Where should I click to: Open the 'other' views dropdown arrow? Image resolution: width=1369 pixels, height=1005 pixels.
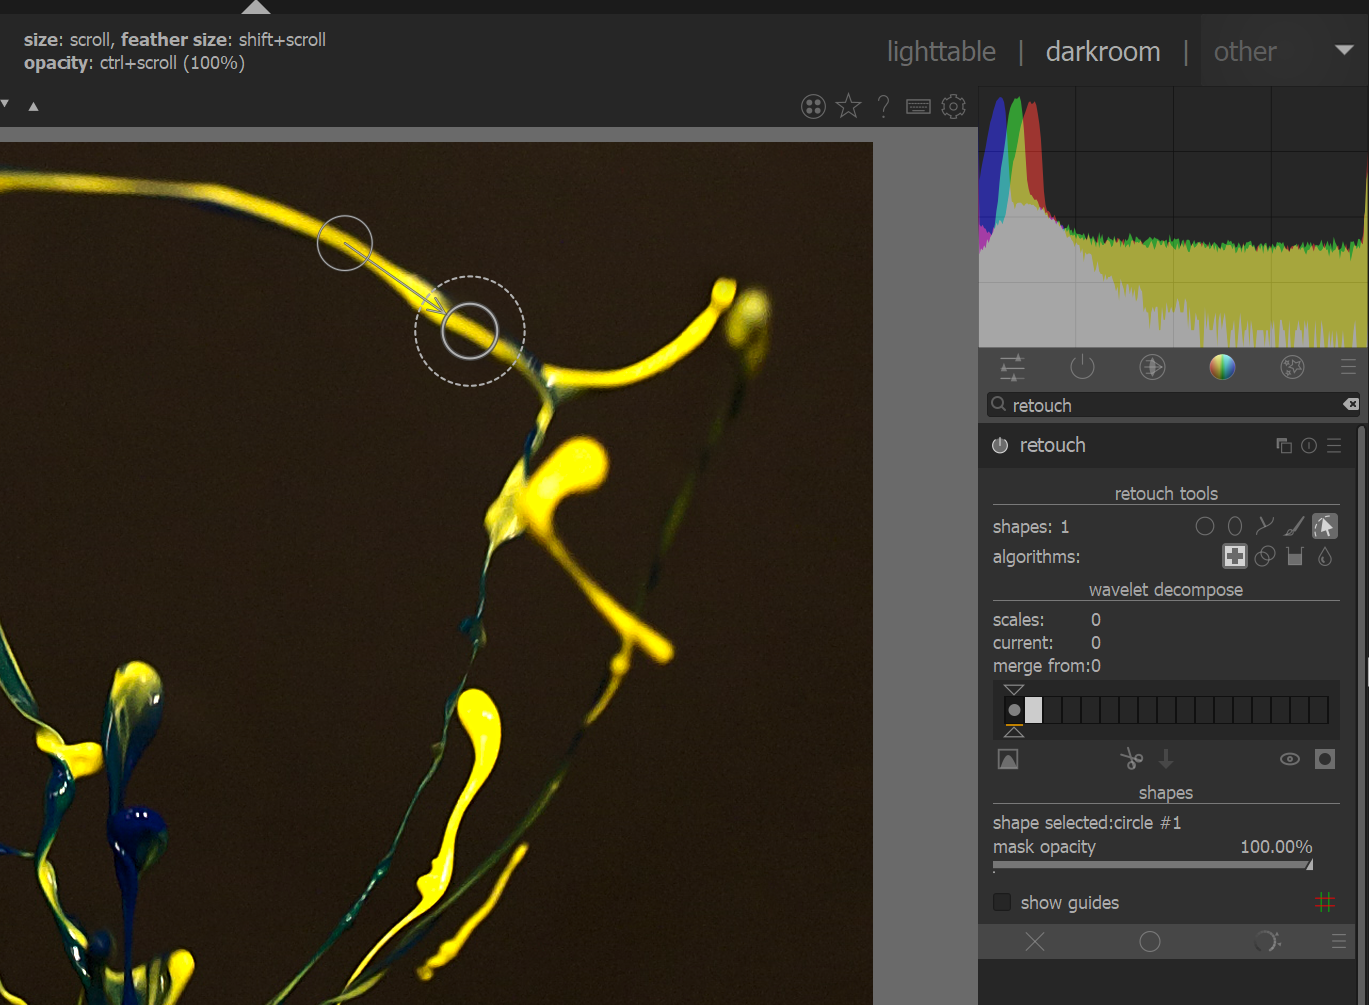coord(1344,50)
